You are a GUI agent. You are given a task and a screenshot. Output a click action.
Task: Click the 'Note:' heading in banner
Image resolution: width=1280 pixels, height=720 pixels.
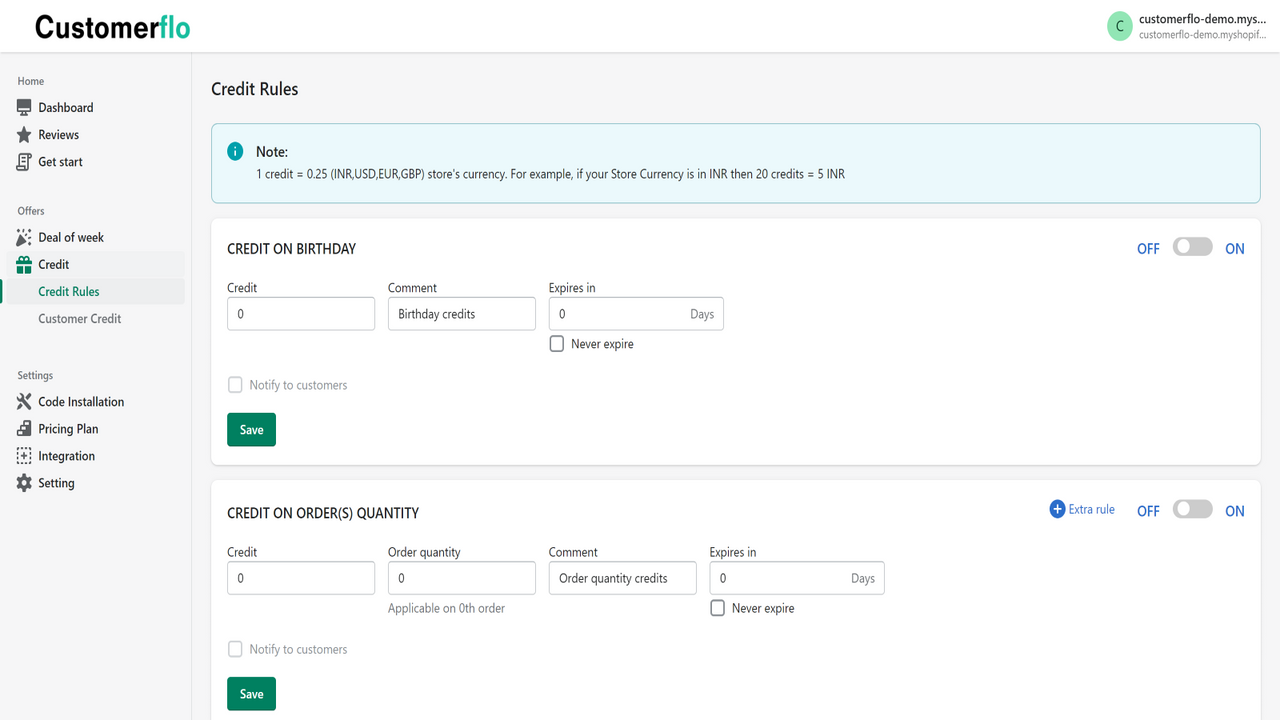tap(272, 152)
